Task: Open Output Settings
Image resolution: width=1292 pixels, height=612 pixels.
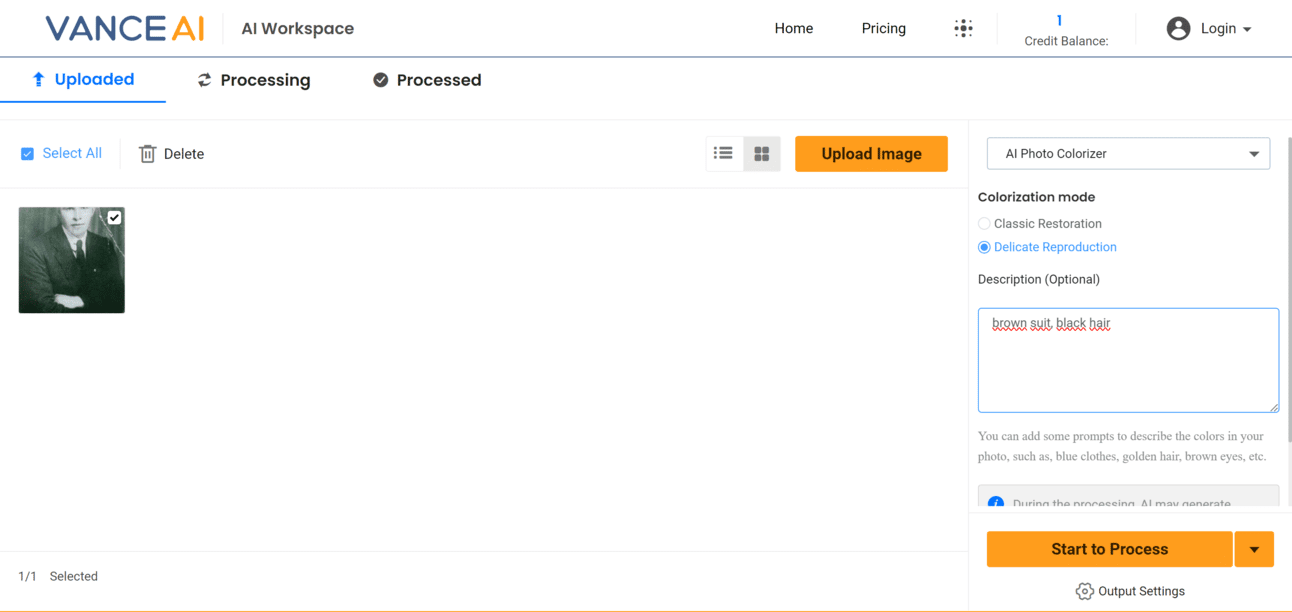Action: (x=1130, y=591)
